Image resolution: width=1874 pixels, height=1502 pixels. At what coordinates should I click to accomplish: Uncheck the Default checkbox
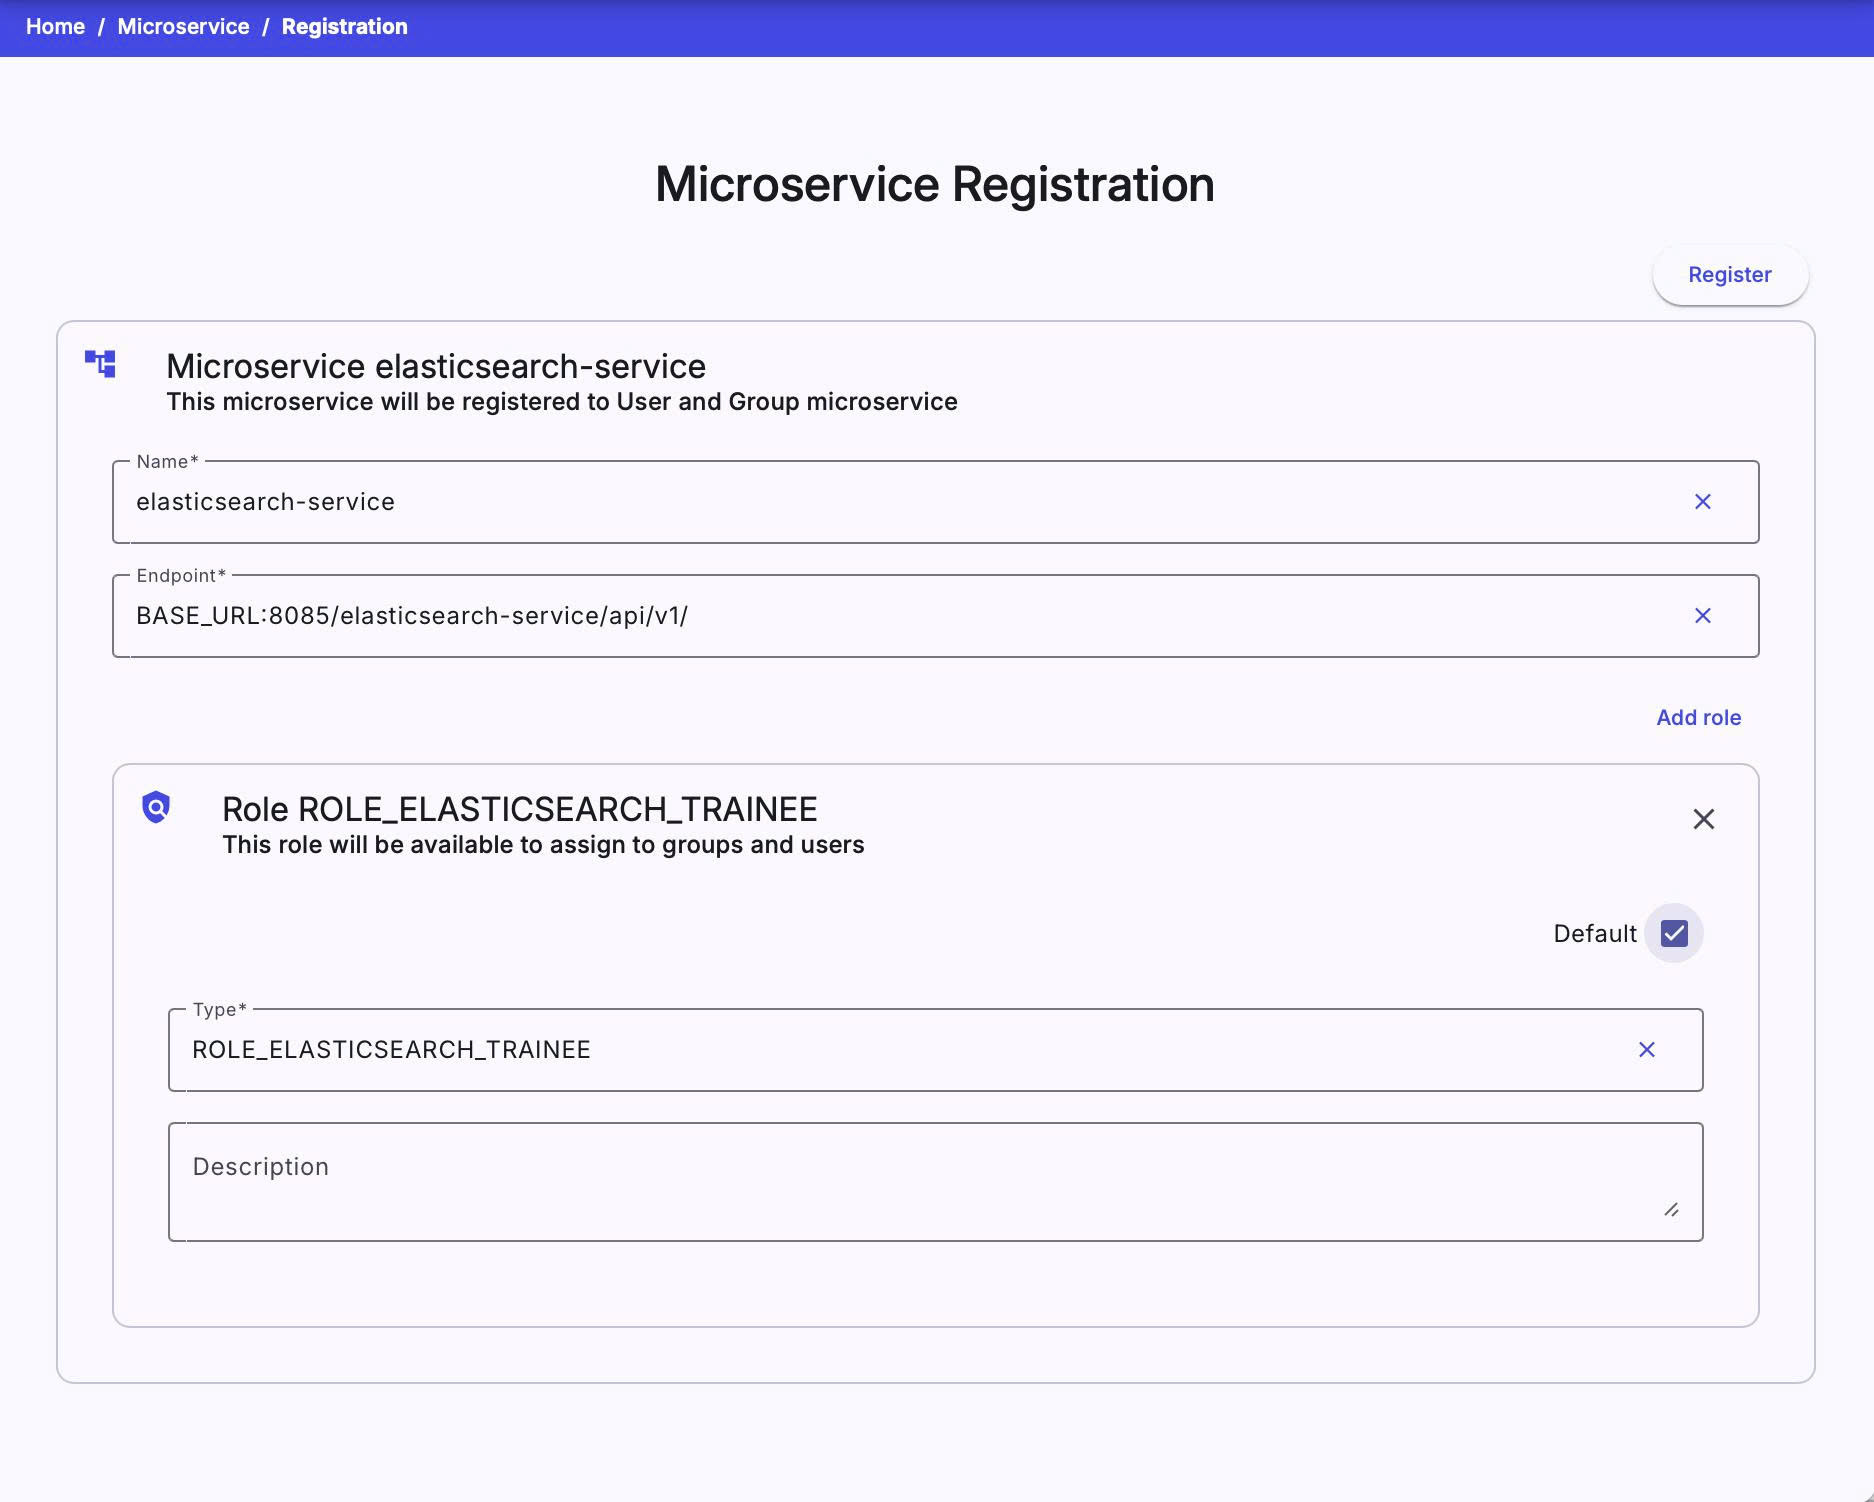tap(1673, 933)
